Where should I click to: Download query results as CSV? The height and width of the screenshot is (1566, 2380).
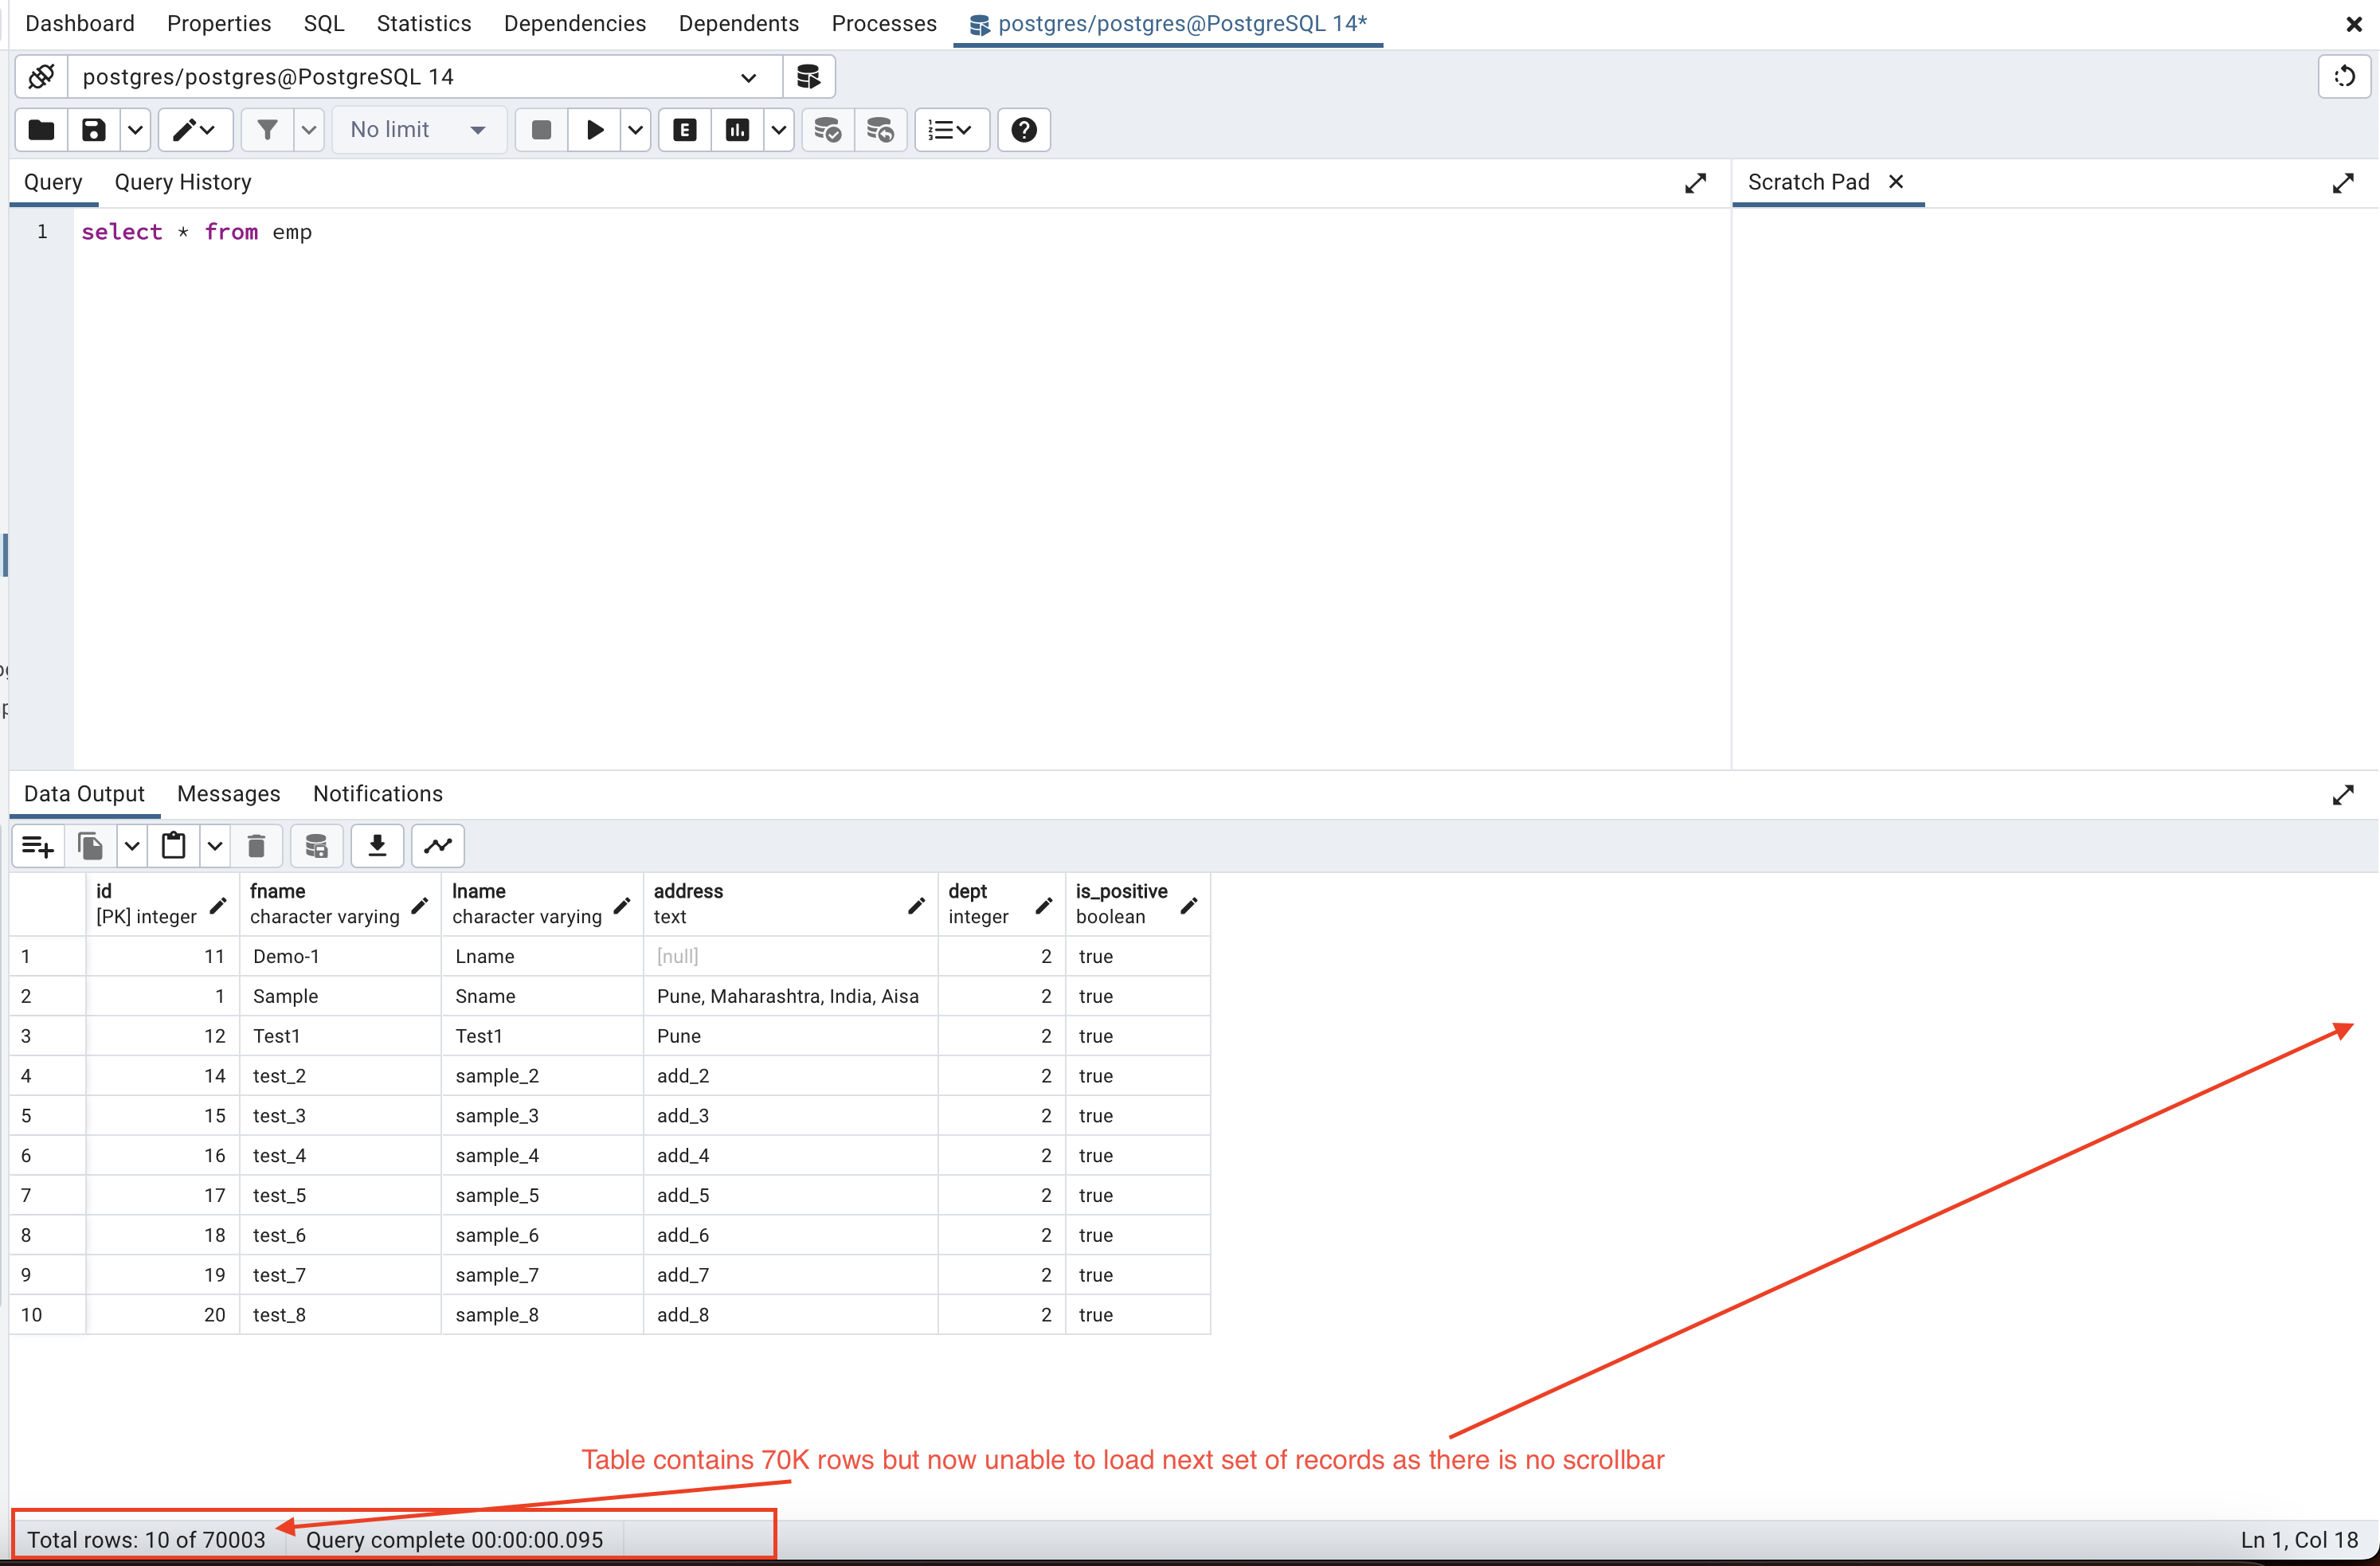377,846
